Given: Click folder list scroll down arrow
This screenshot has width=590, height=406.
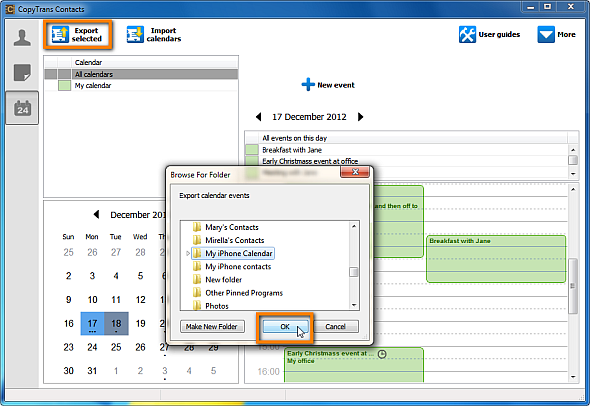Looking at the screenshot, I should 354,305.
